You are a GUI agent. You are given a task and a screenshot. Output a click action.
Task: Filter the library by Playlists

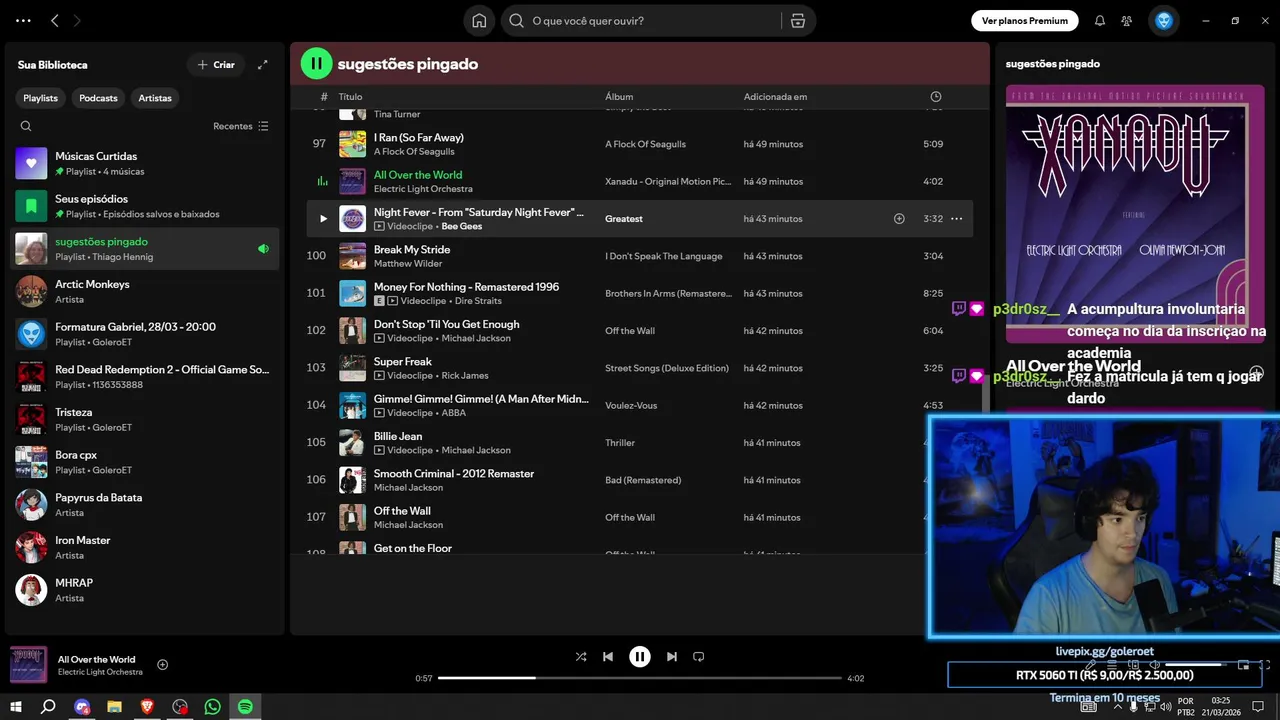coord(41,98)
